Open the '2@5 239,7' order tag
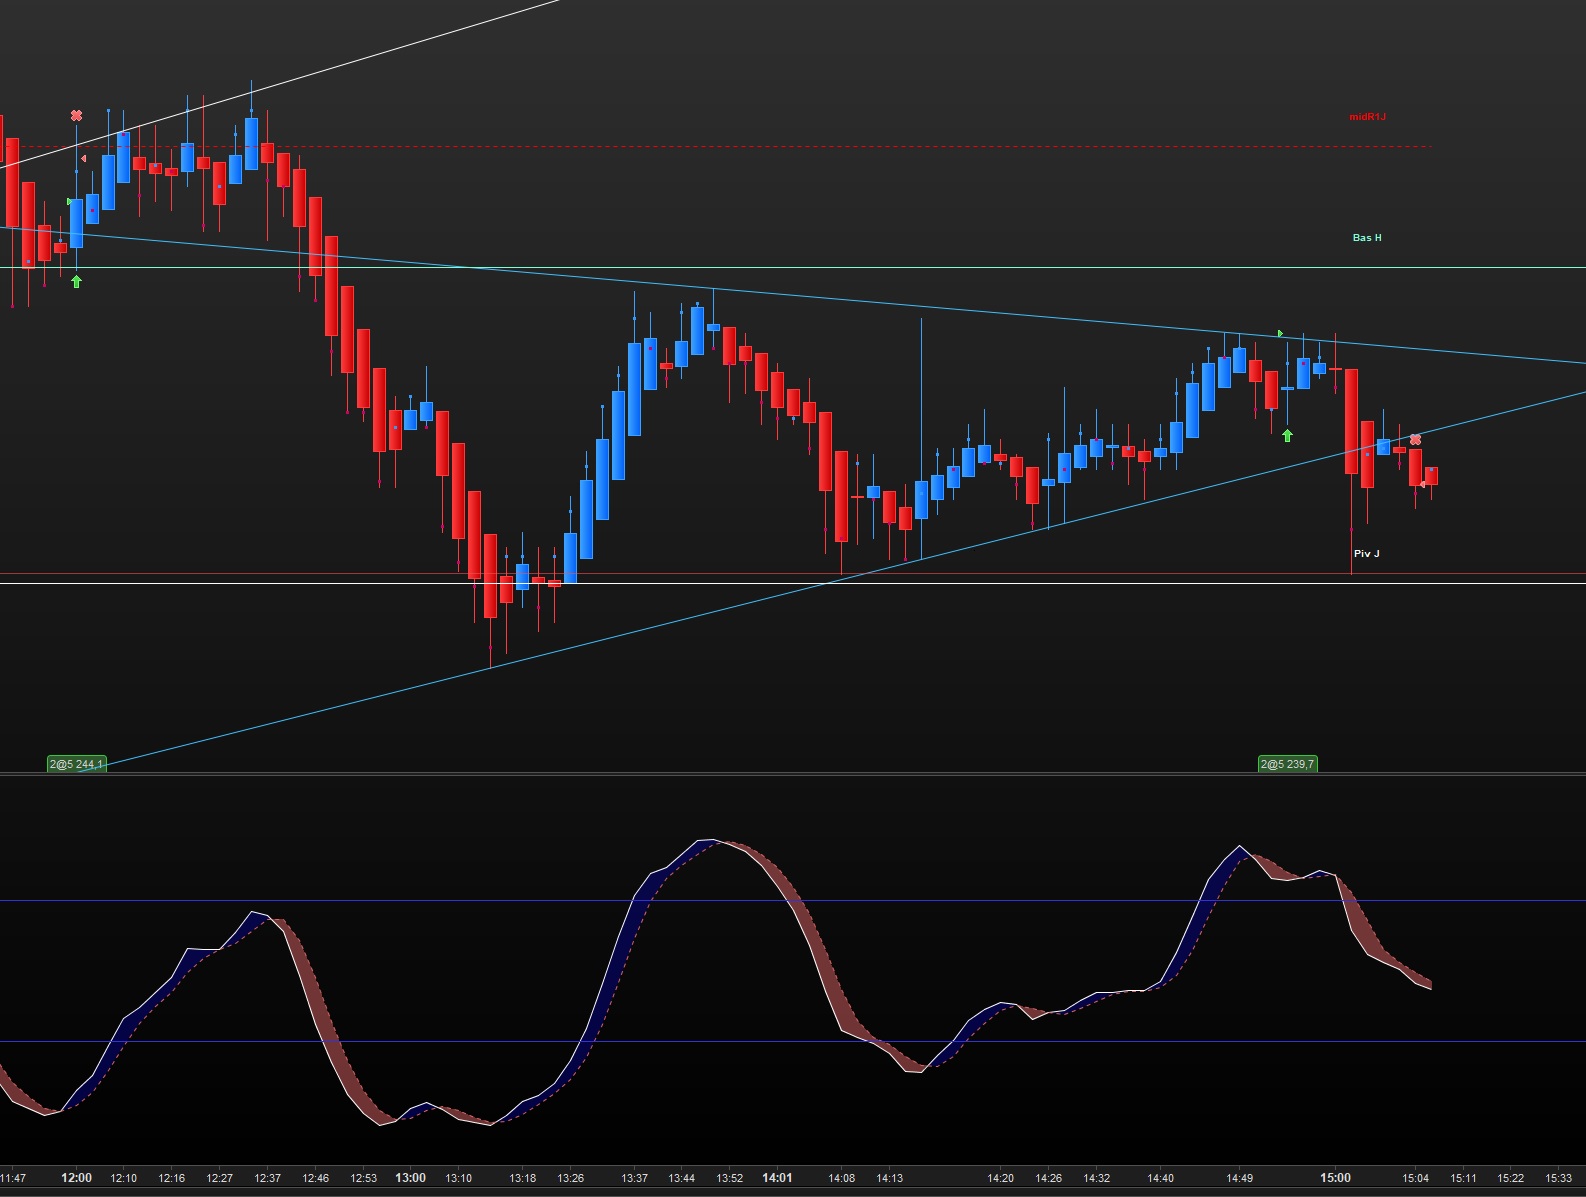This screenshot has height=1197, width=1586. [x=1288, y=764]
